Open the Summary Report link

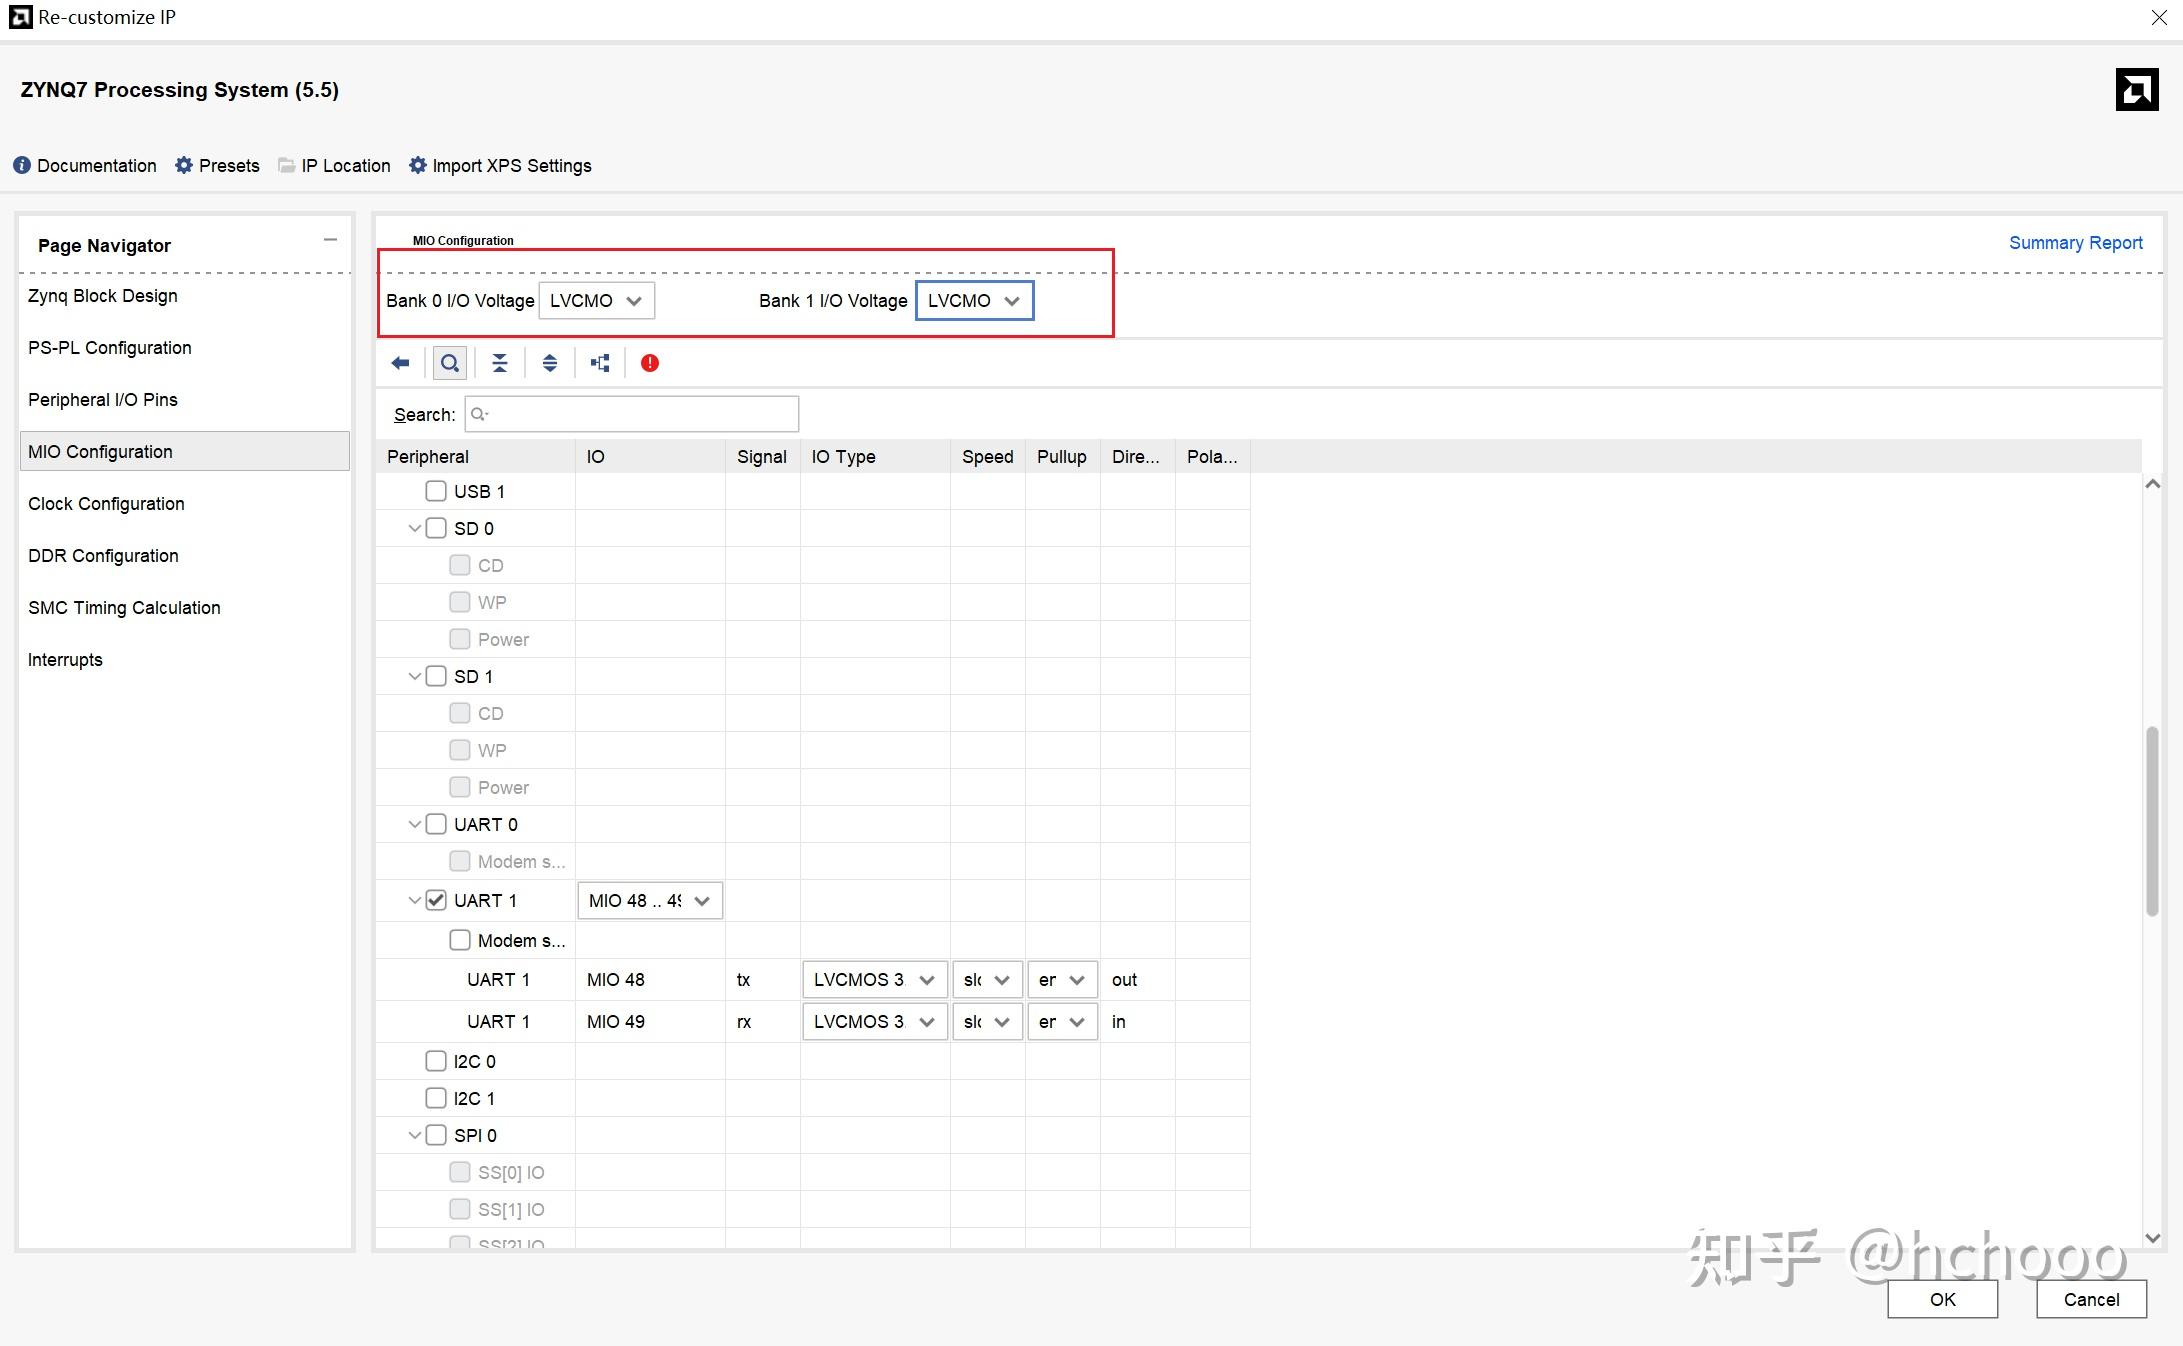pos(2075,243)
